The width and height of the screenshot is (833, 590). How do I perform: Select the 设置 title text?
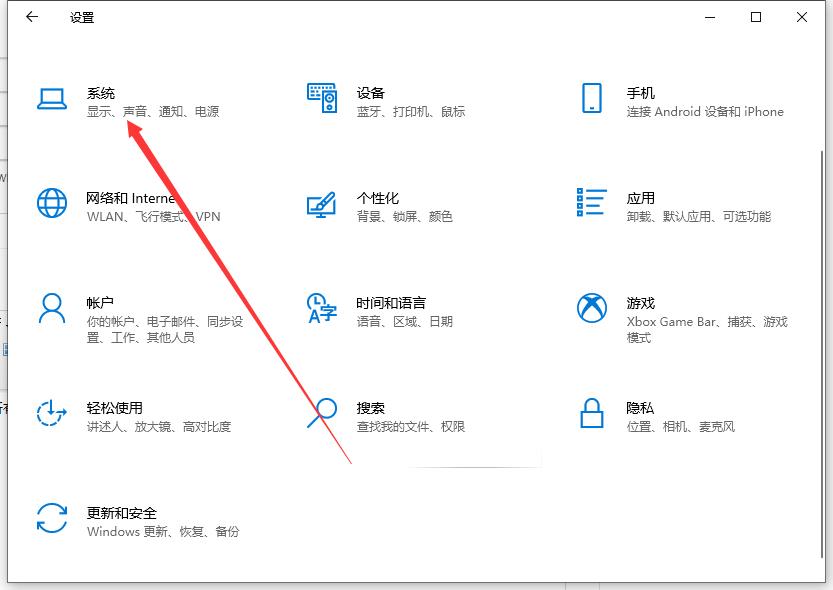point(81,17)
